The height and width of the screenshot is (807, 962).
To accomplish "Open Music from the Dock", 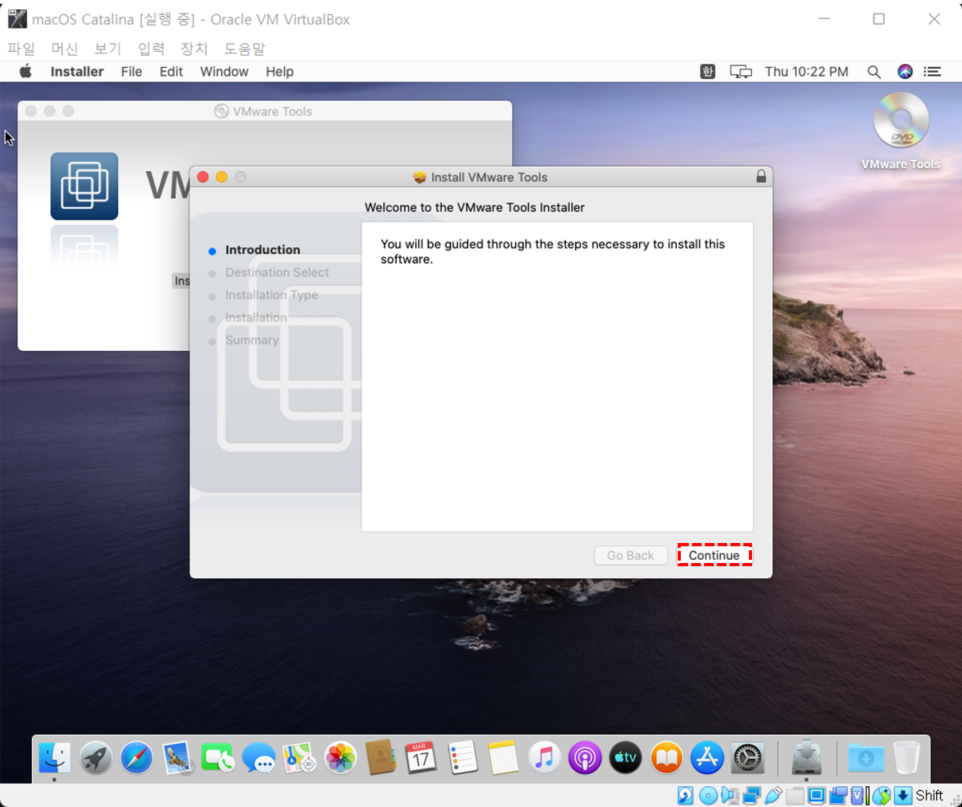I will [x=544, y=757].
